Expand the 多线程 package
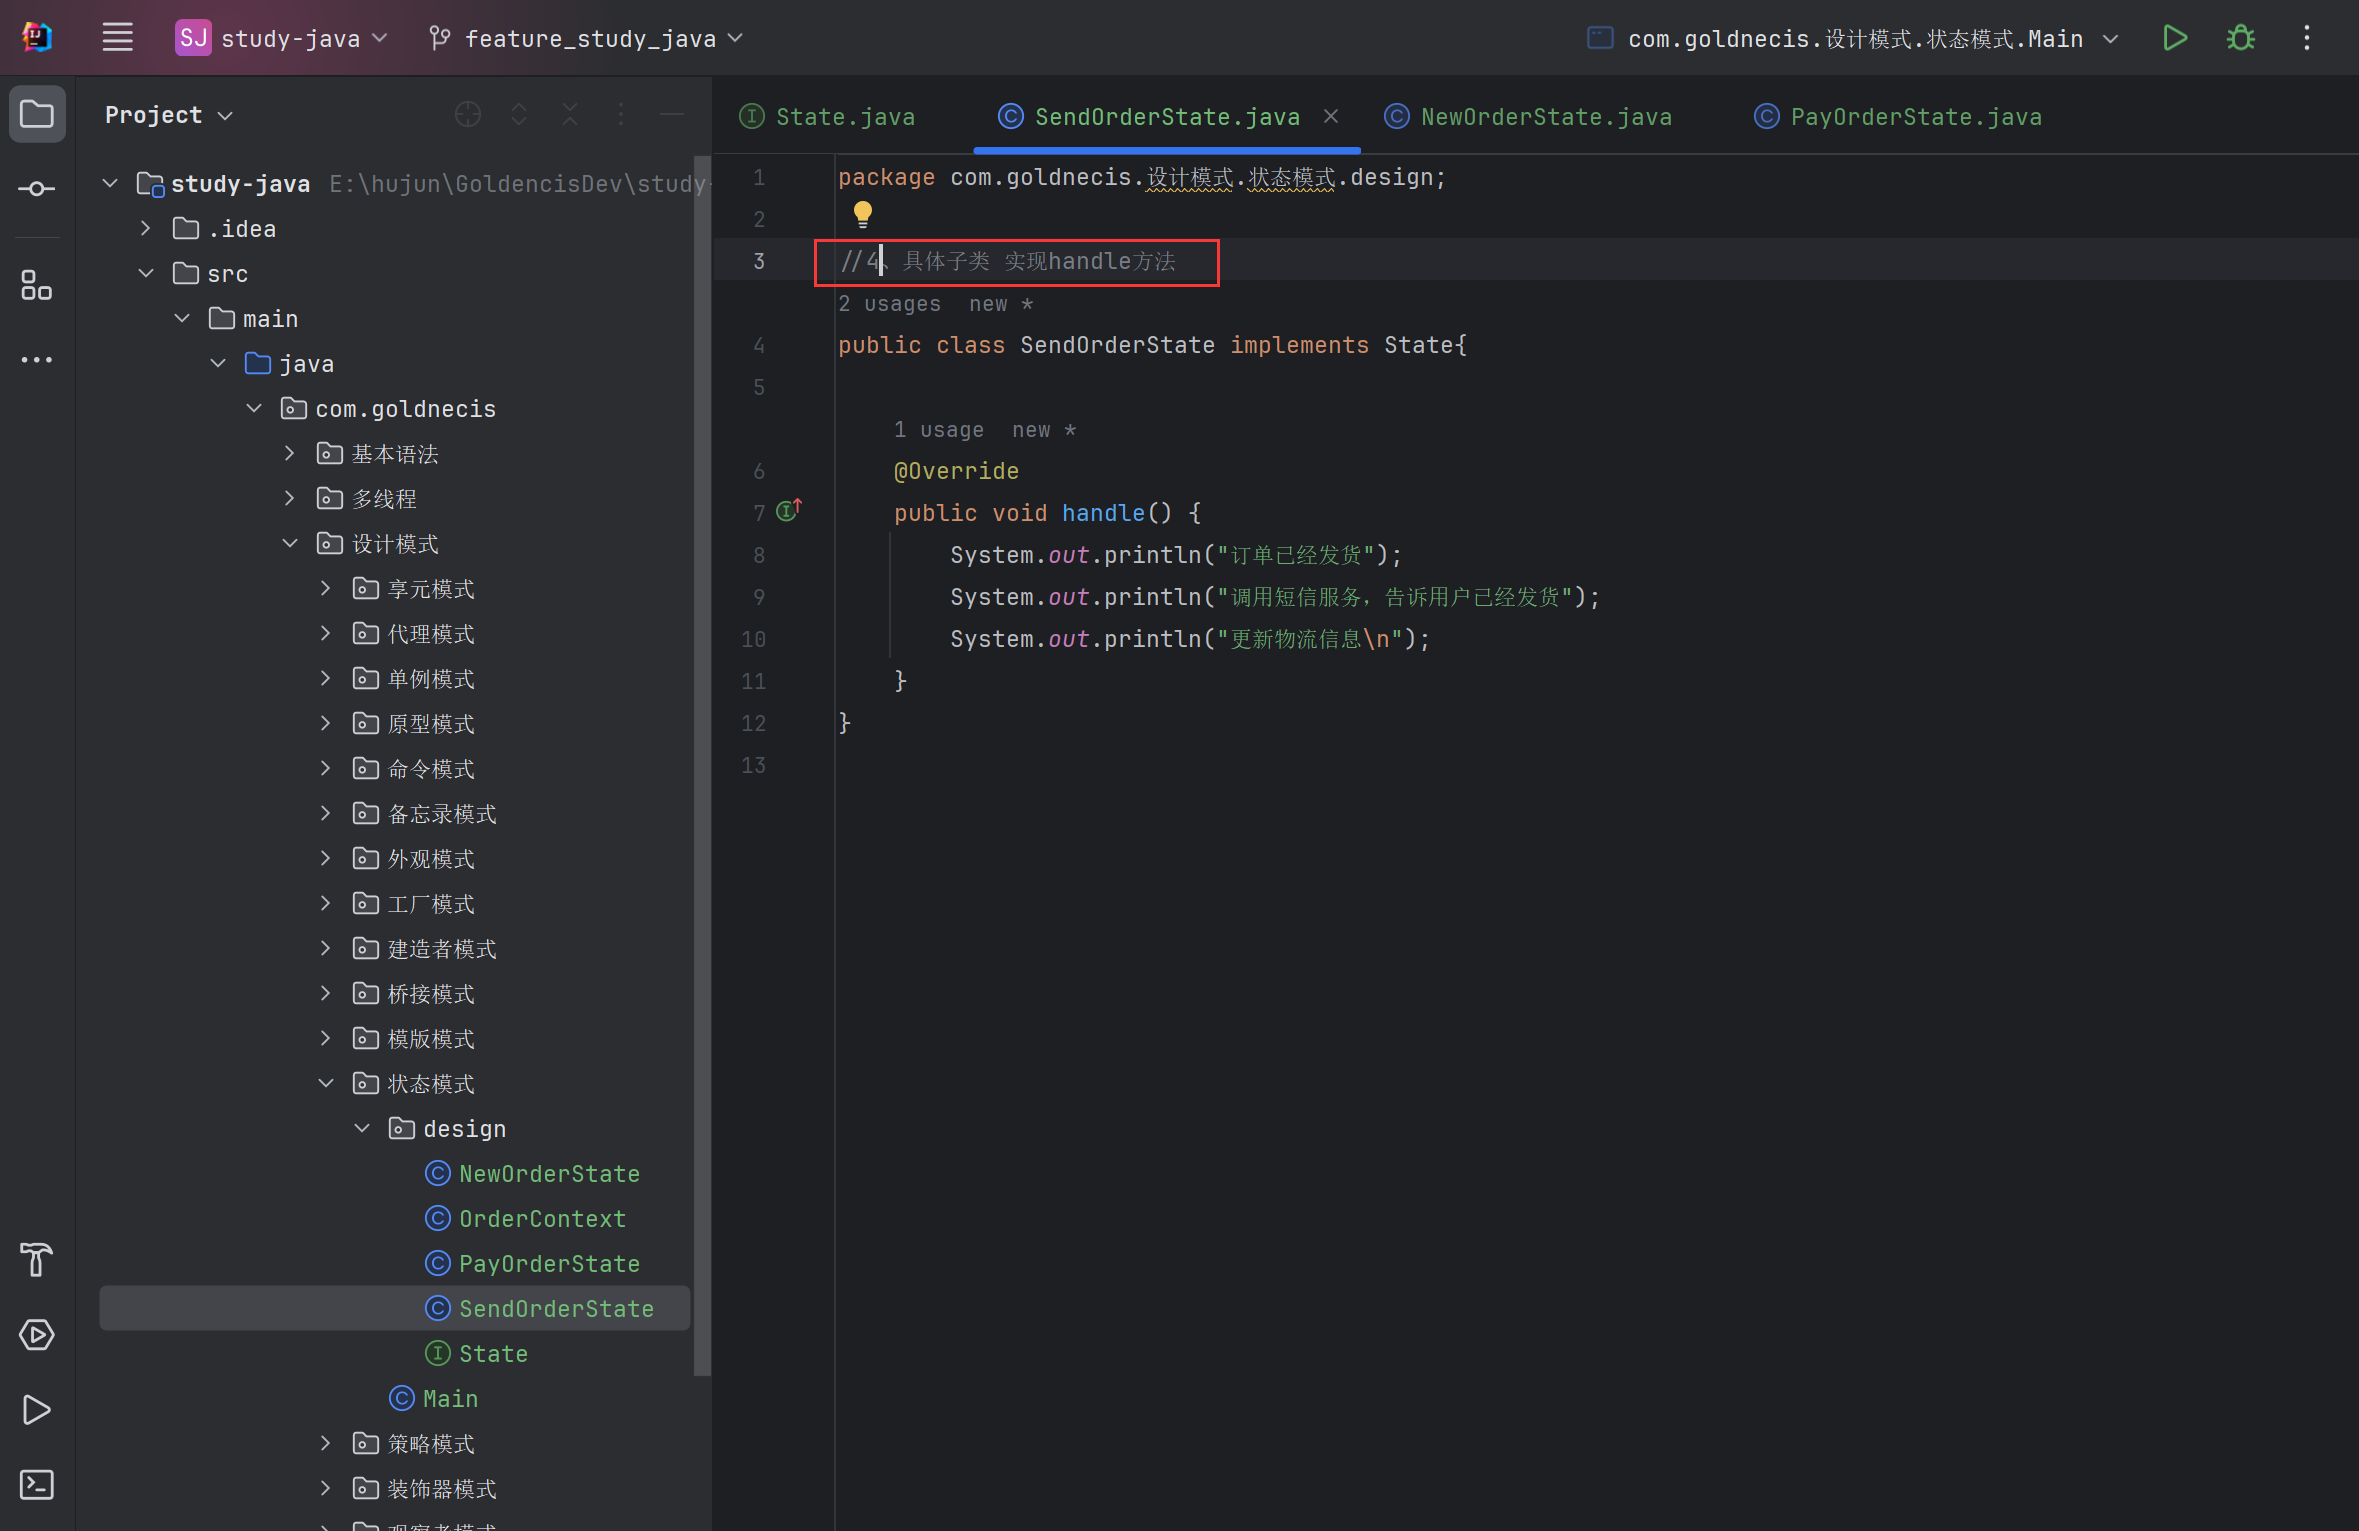The image size is (2359, 1531). pyautogui.click(x=290, y=499)
